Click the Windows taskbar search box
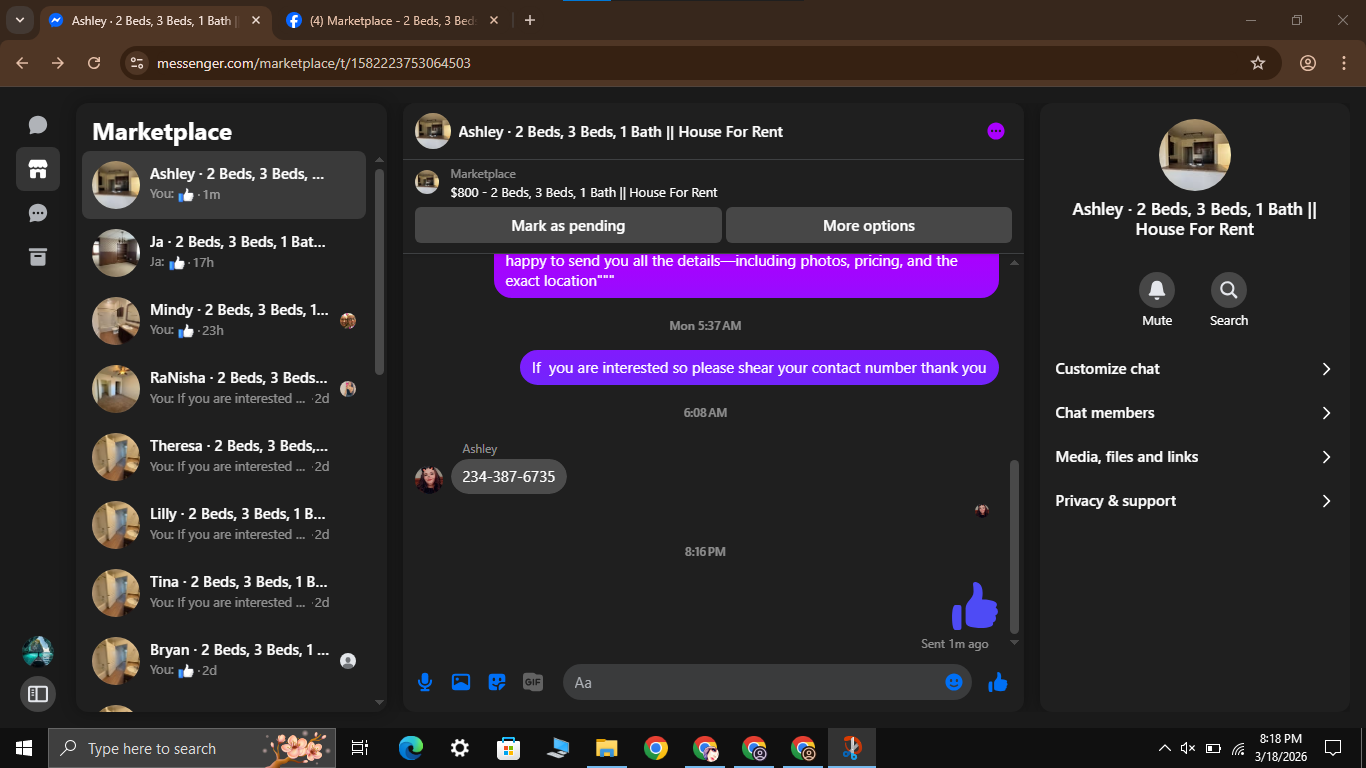 194,748
